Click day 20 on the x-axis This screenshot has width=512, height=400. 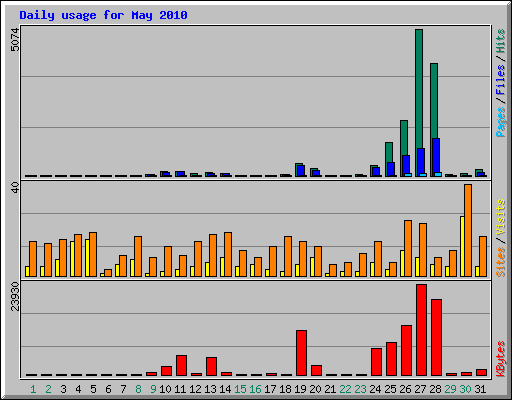315,389
